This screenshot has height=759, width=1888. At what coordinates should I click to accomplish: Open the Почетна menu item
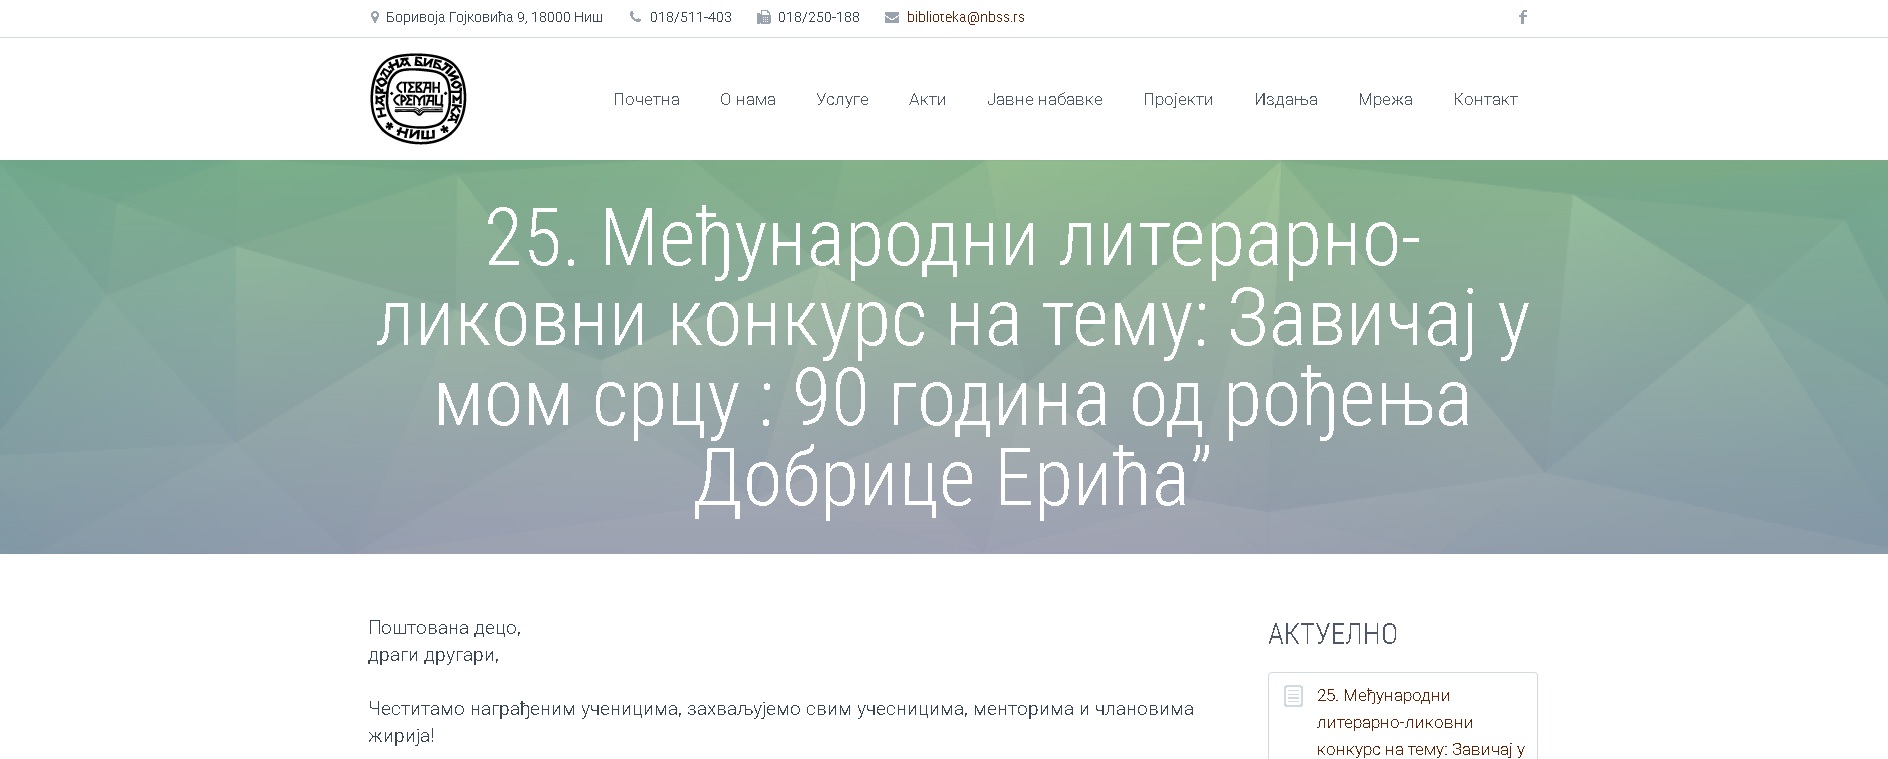pyautogui.click(x=646, y=99)
